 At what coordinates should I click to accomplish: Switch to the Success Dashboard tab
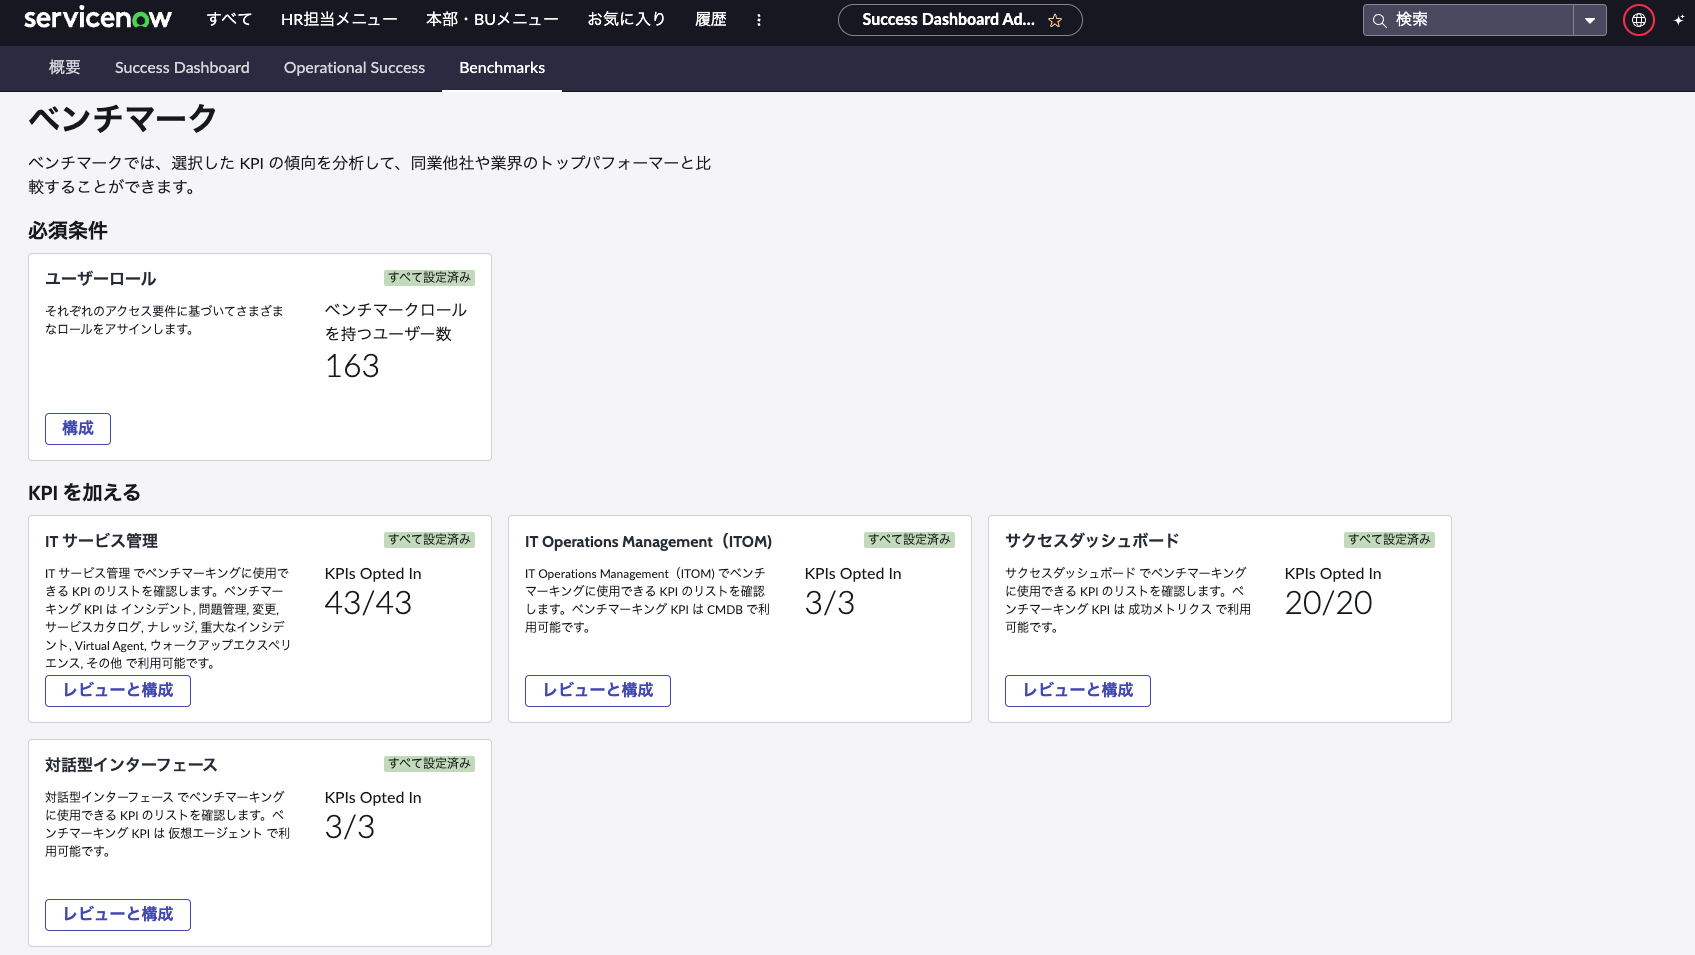pyautogui.click(x=182, y=68)
